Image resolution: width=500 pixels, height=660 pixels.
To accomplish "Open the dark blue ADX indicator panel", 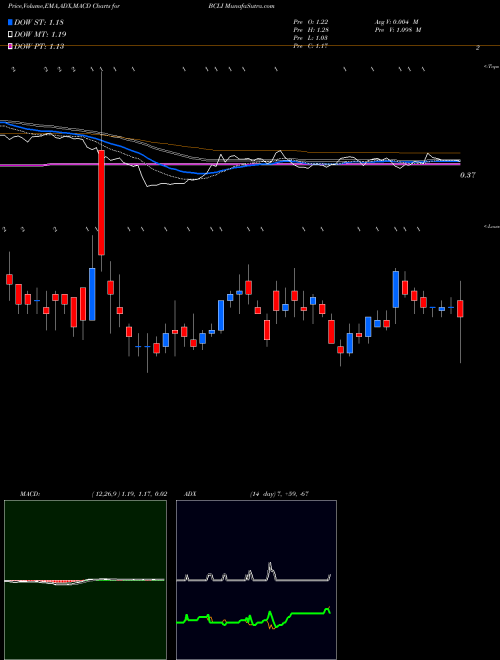I will click(256, 580).
